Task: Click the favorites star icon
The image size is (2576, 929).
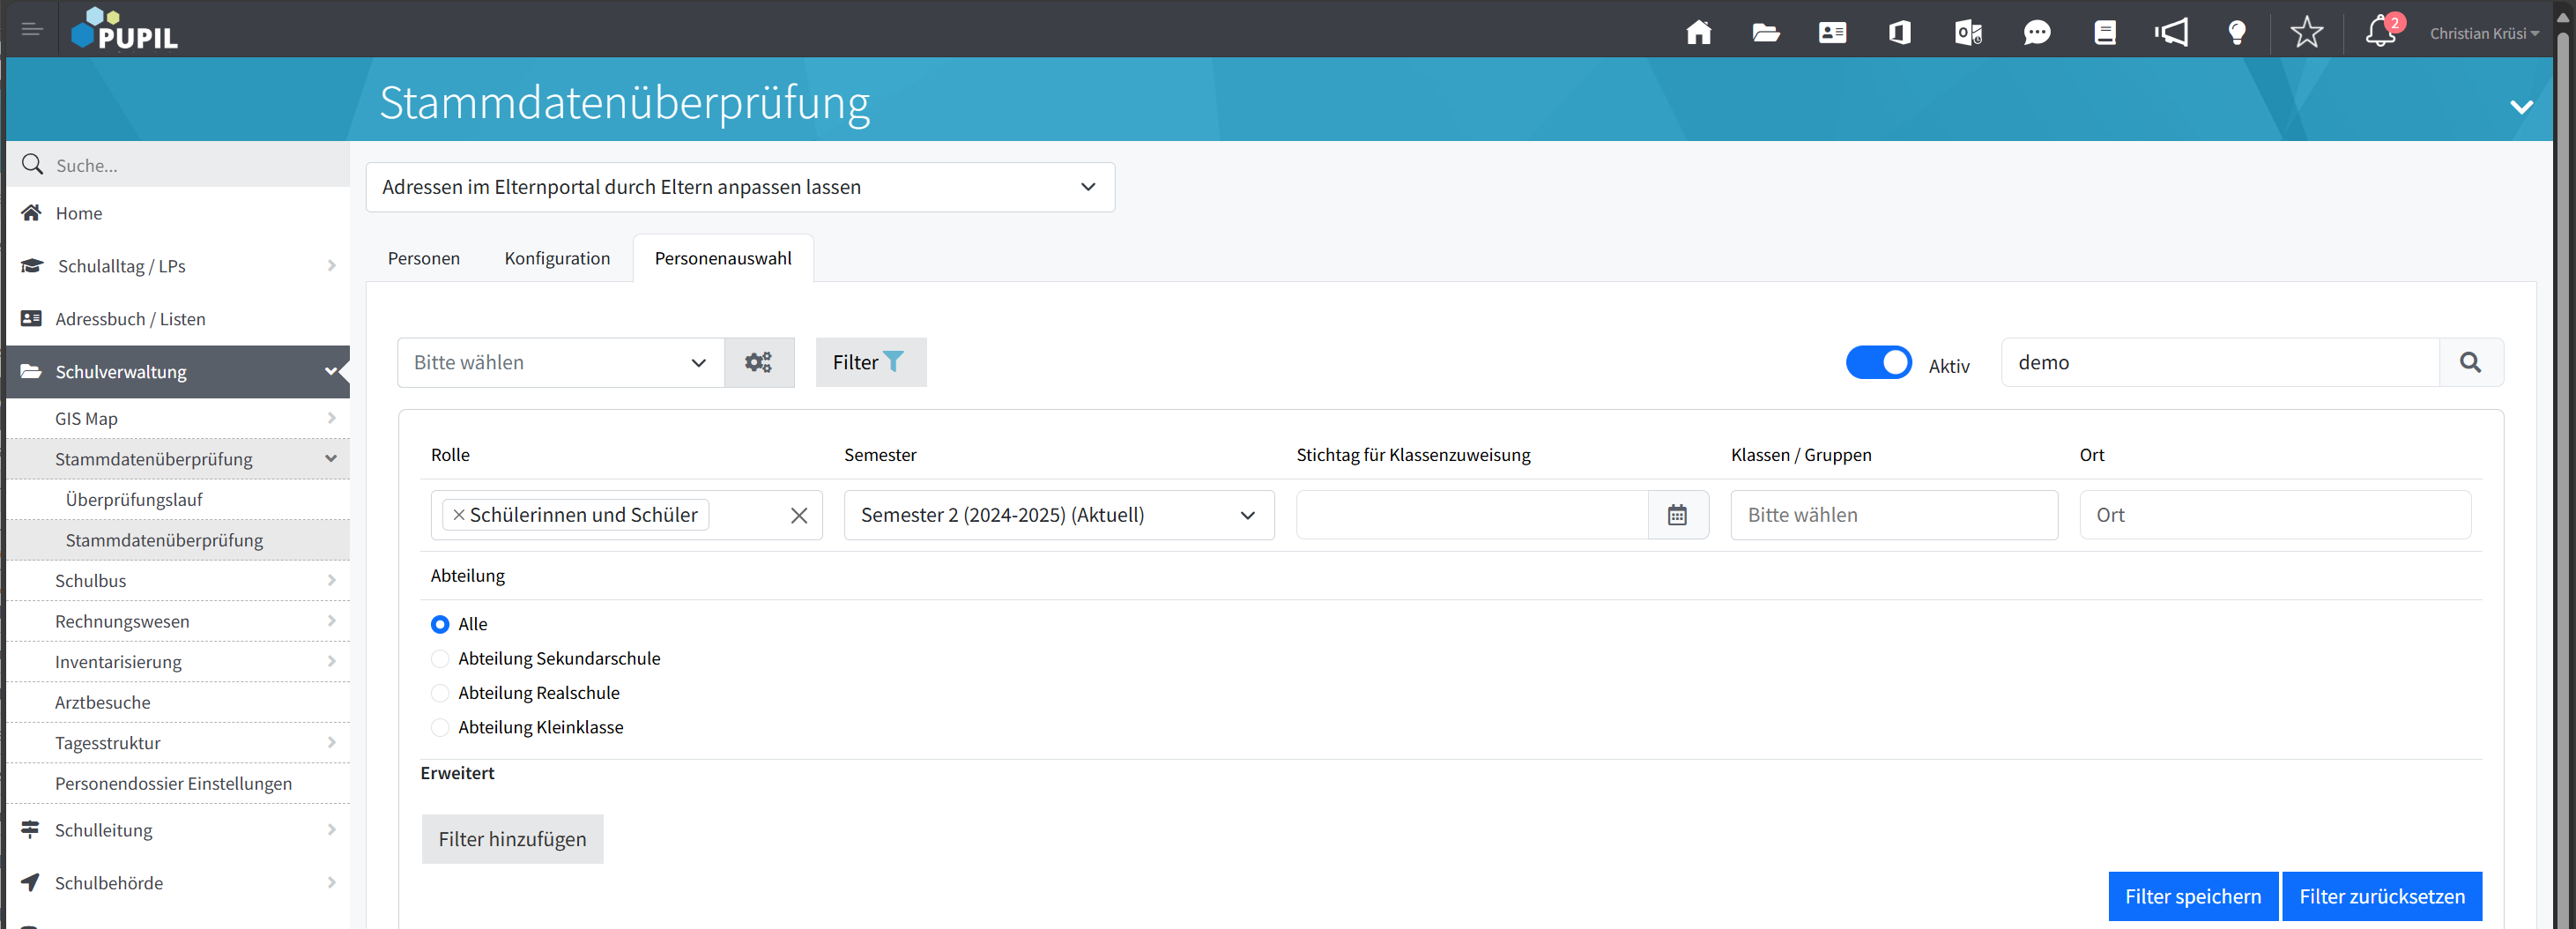Action: pos(2306,33)
